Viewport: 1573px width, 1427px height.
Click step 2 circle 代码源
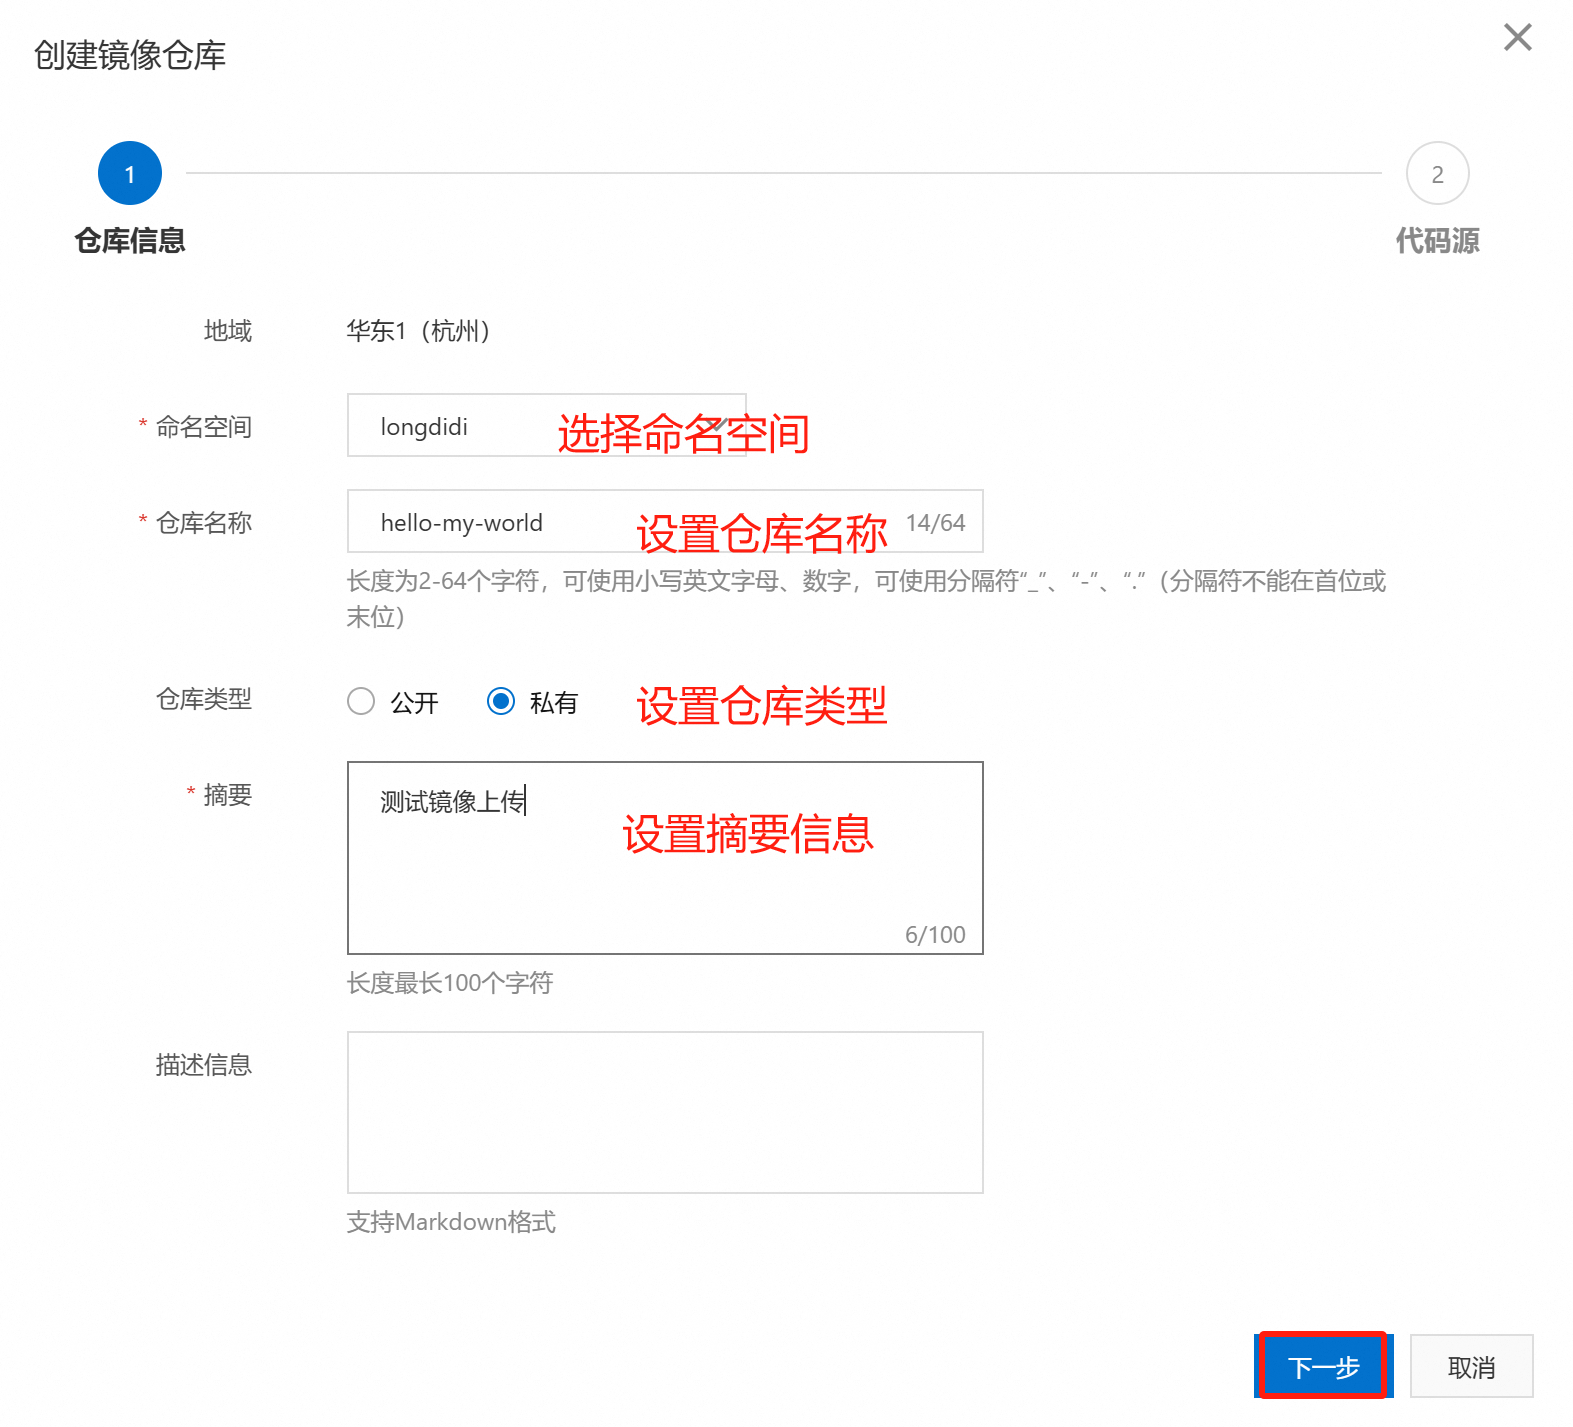(1437, 173)
